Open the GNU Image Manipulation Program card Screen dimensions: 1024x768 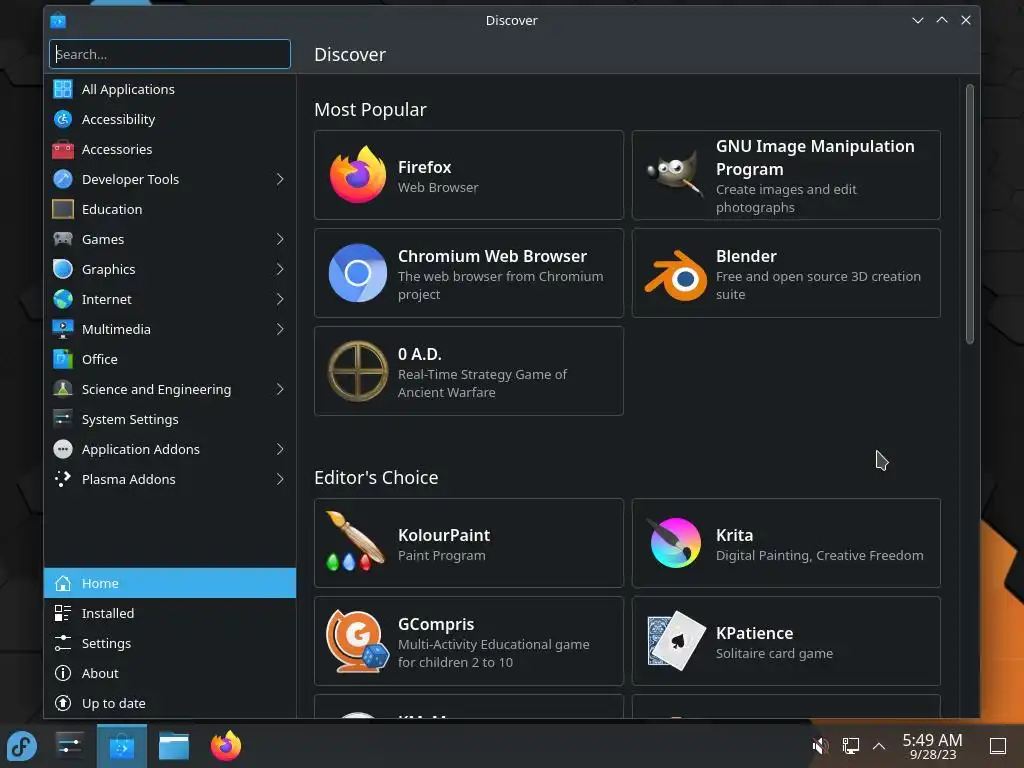(x=786, y=175)
